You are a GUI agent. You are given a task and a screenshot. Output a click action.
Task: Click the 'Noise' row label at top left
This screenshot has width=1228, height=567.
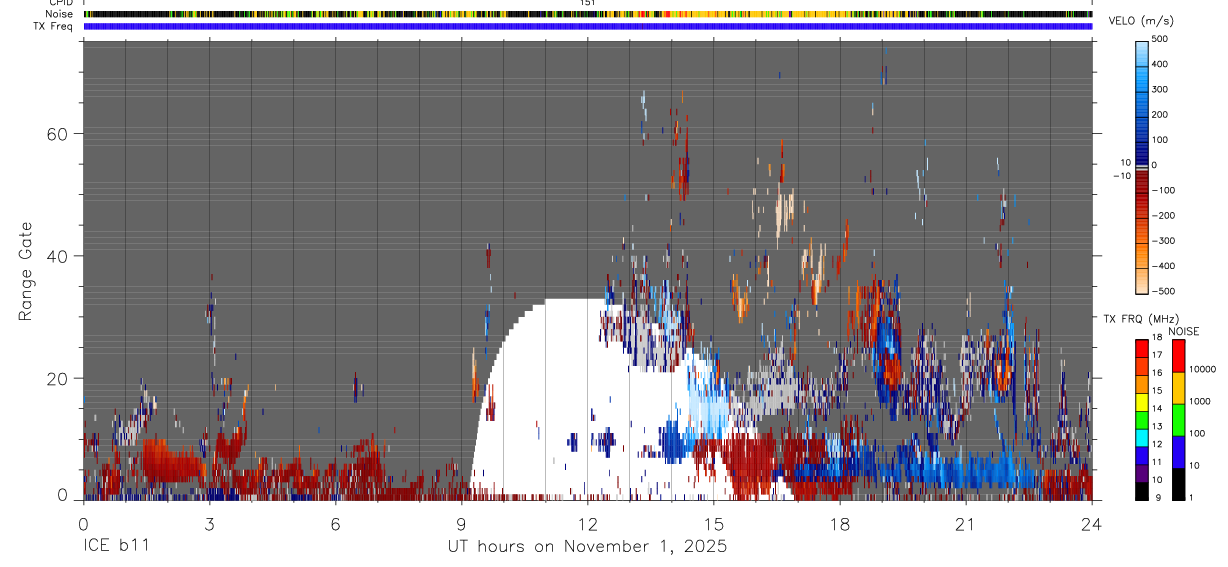pos(59,15)
